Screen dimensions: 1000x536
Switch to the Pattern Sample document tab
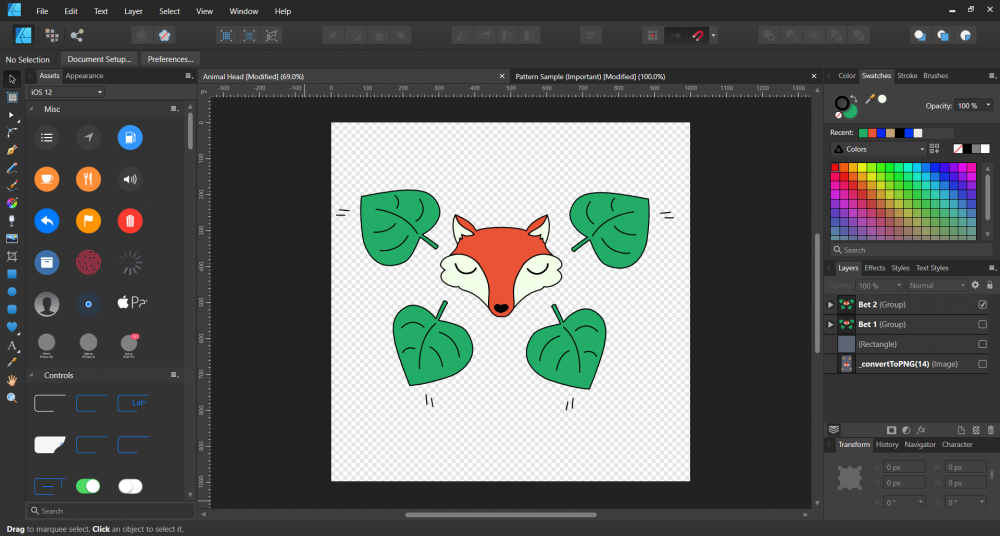tap(577, 76)
